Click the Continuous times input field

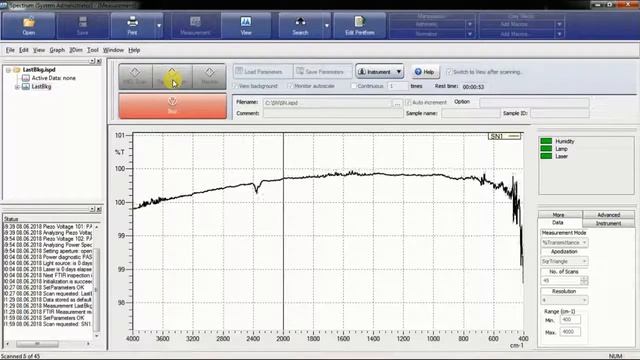(x=398, y=86)
